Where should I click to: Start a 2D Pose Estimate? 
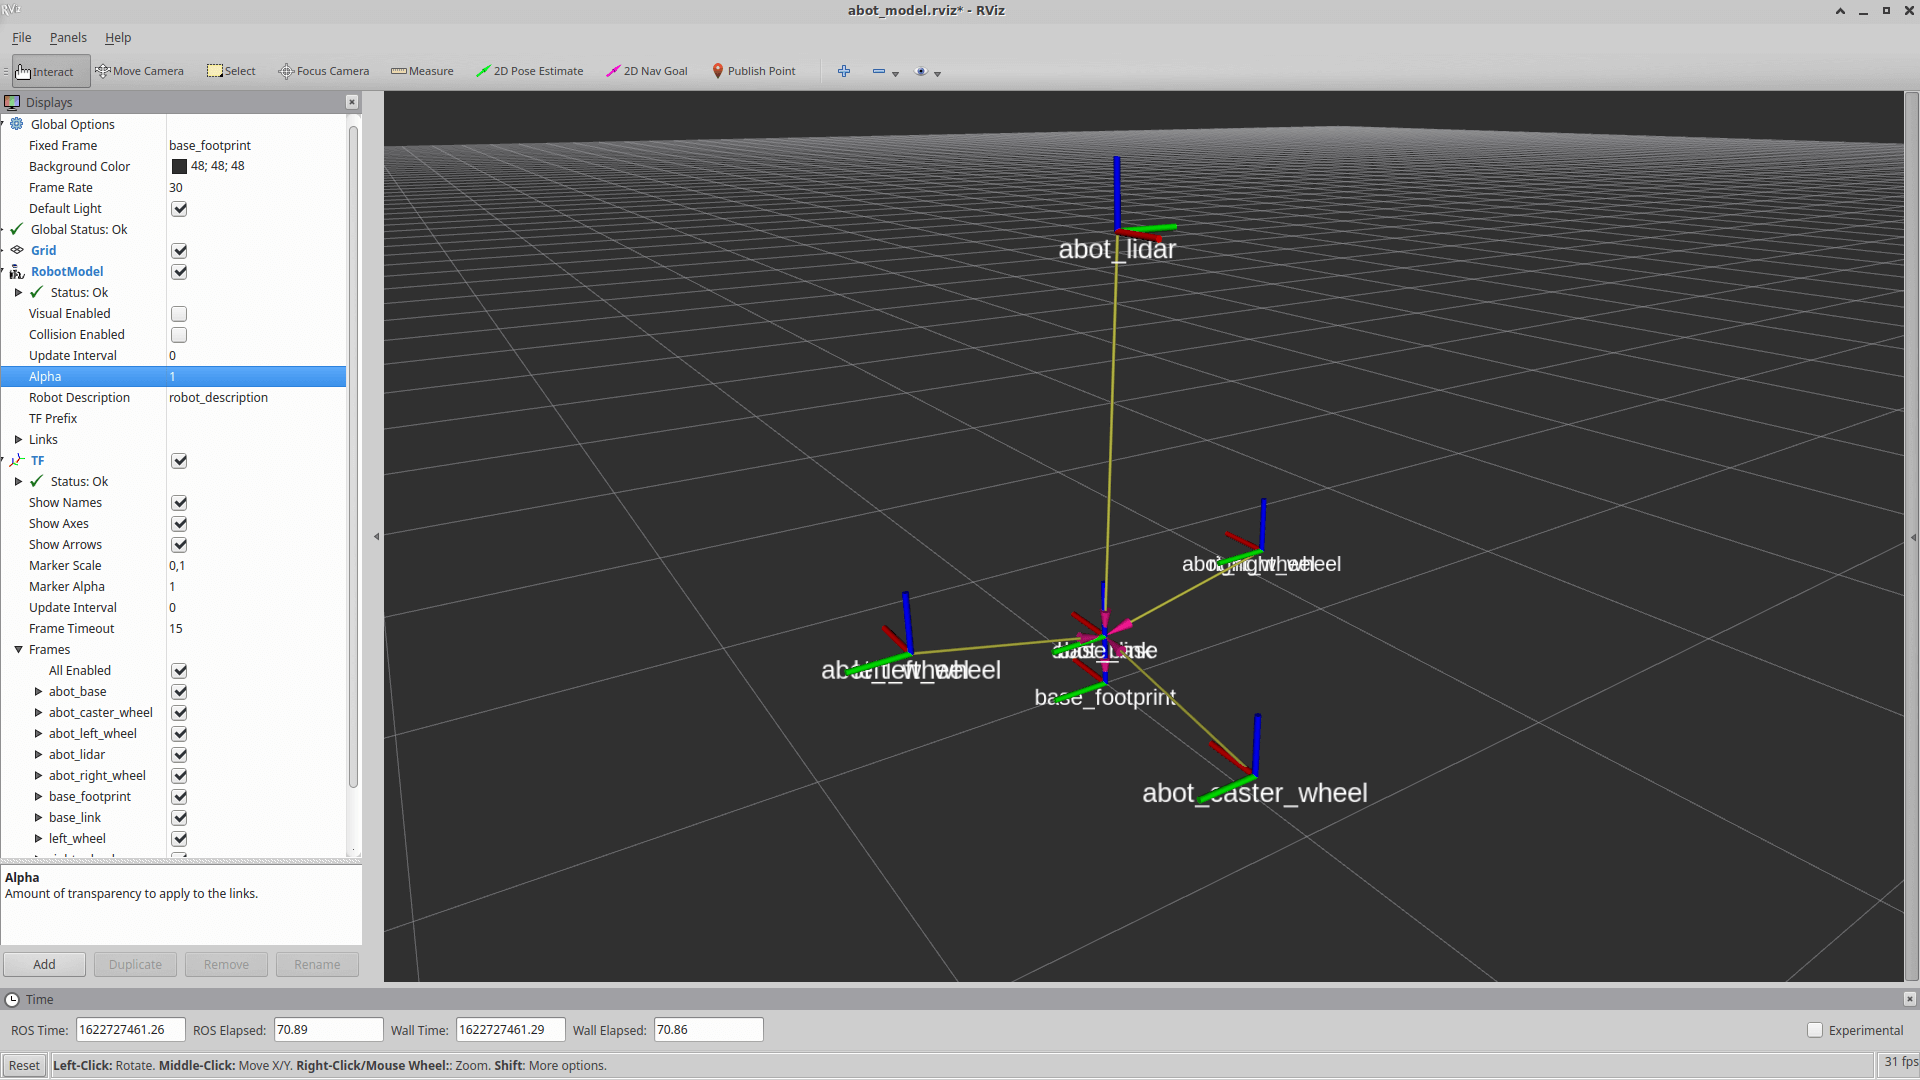(x=530, y=71)
